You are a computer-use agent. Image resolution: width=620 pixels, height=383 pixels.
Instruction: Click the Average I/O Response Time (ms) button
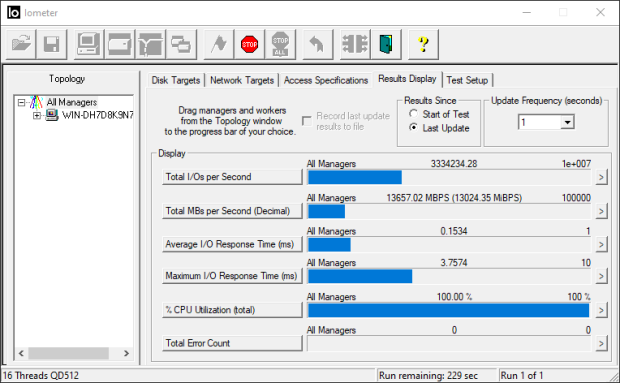click(x=232, y=244)
